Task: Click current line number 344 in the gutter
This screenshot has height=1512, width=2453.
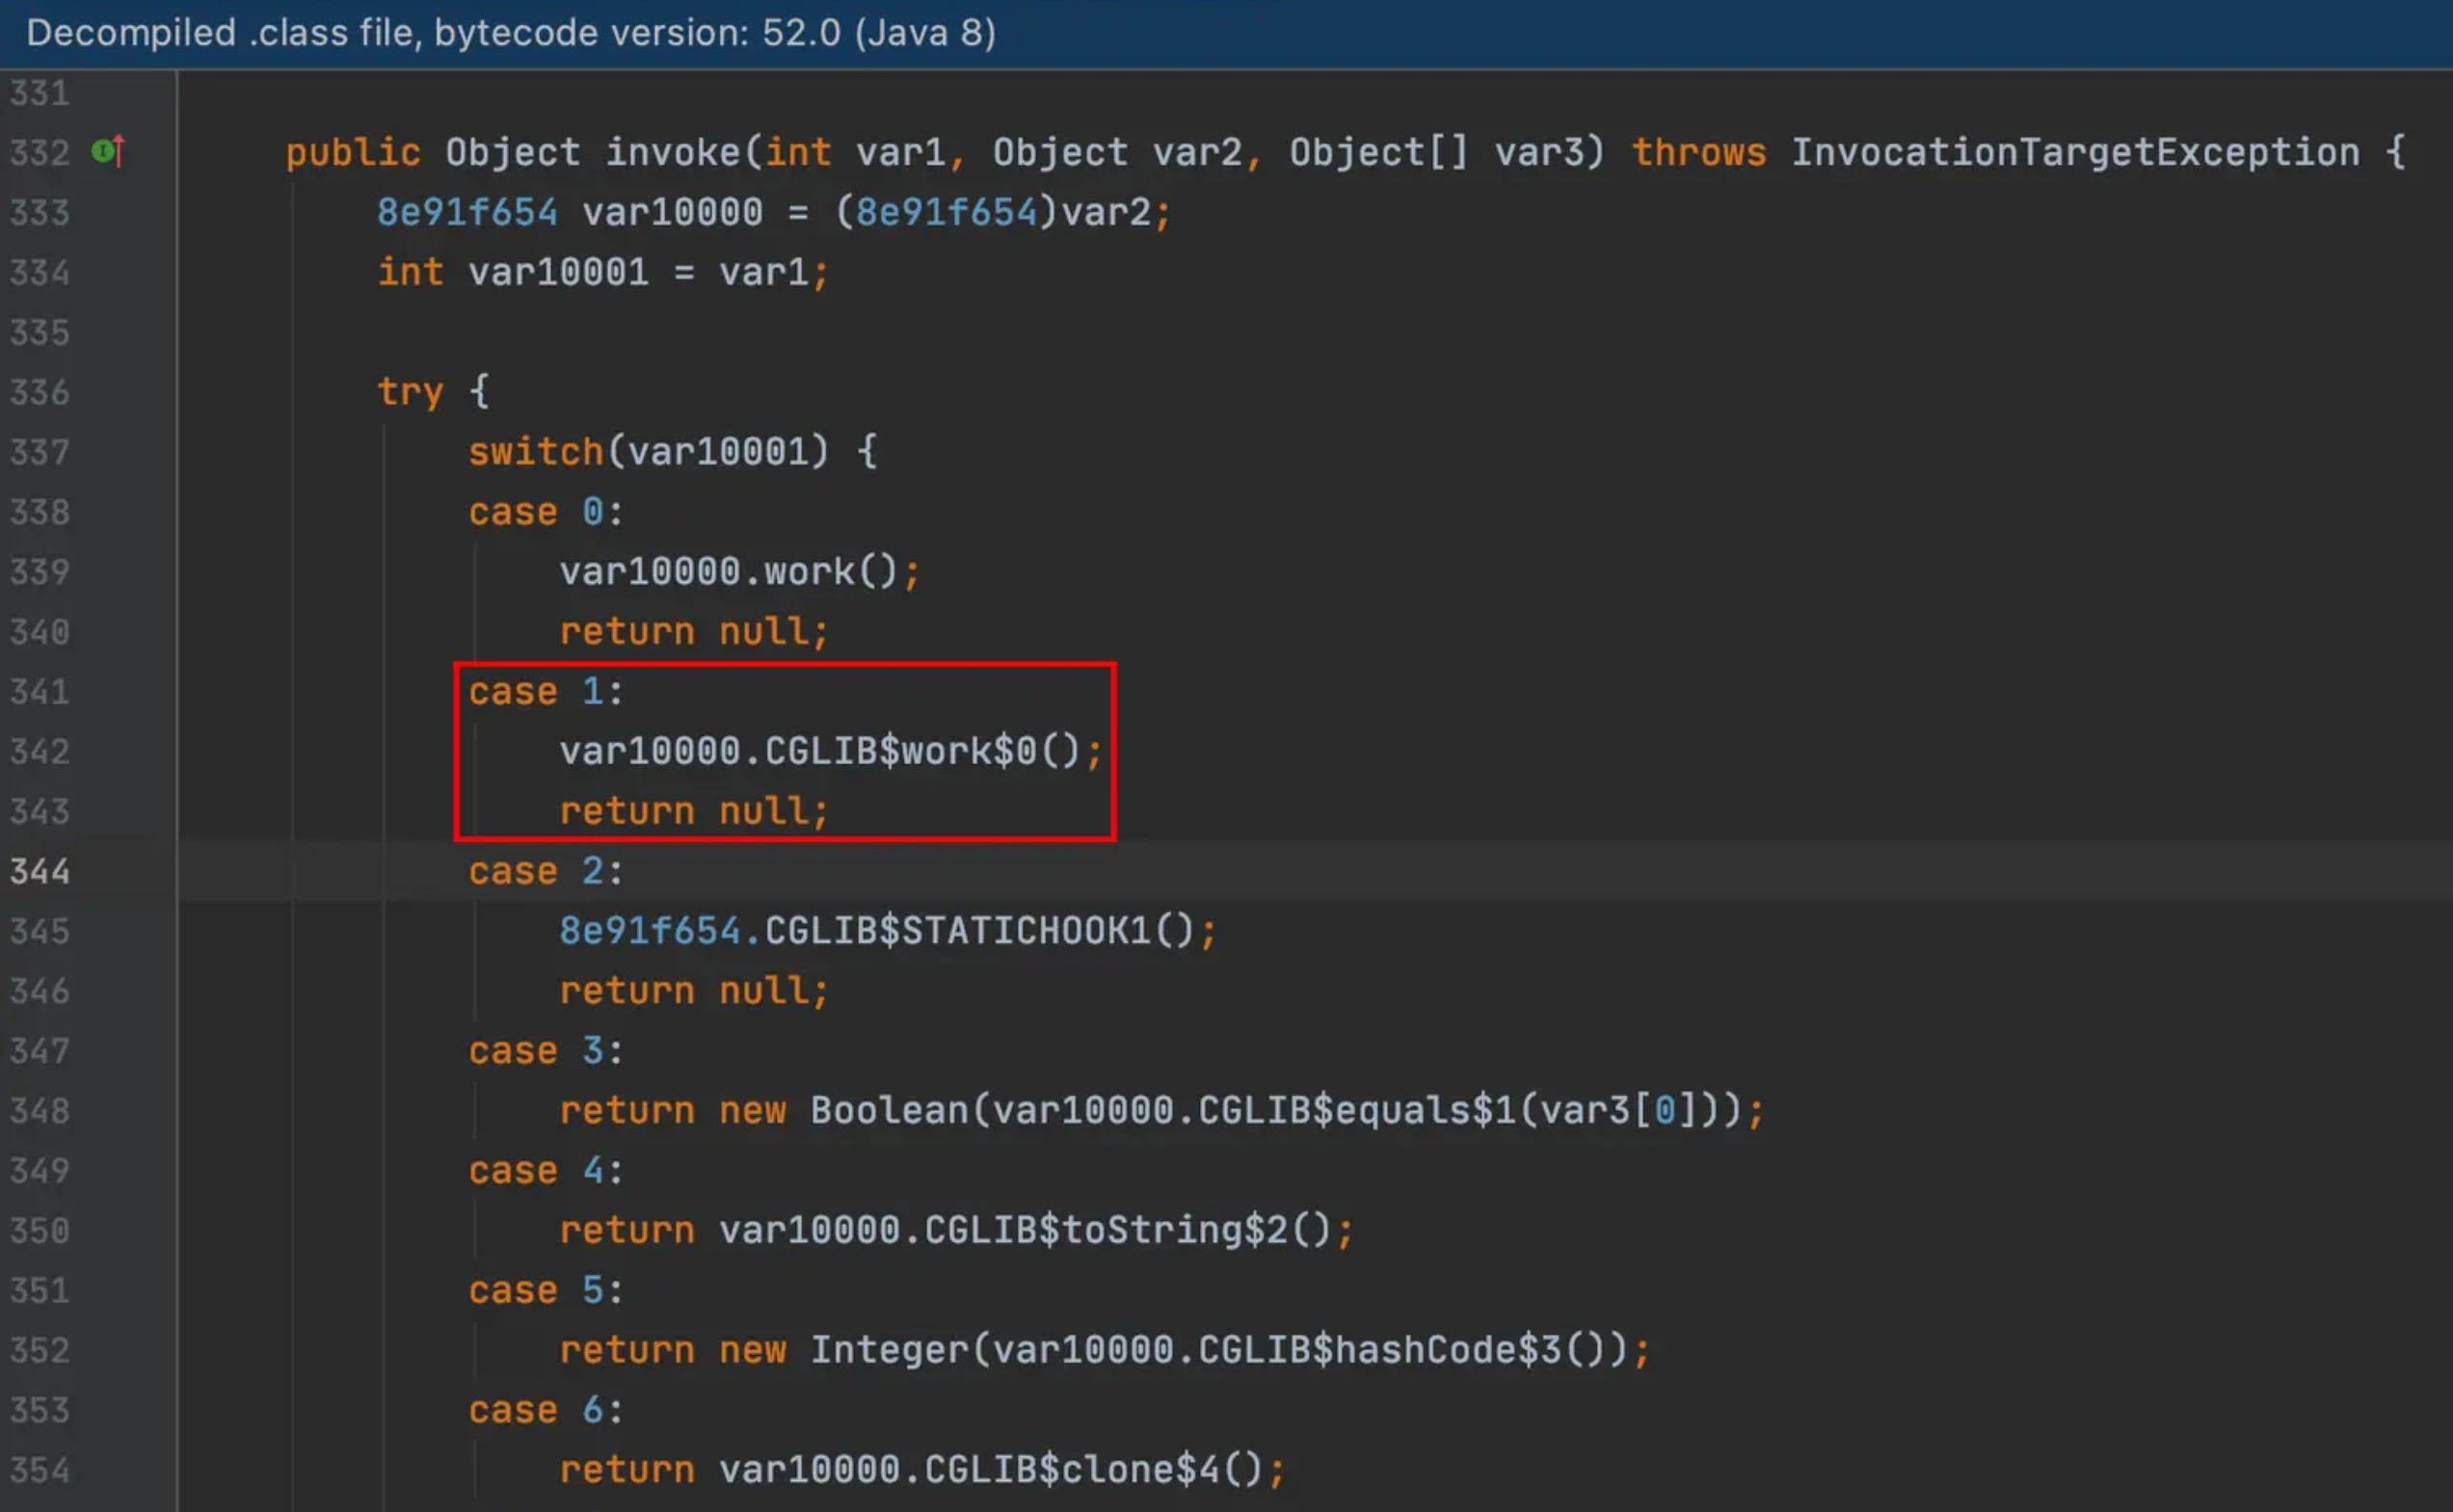Action: (x=40, y=872)
